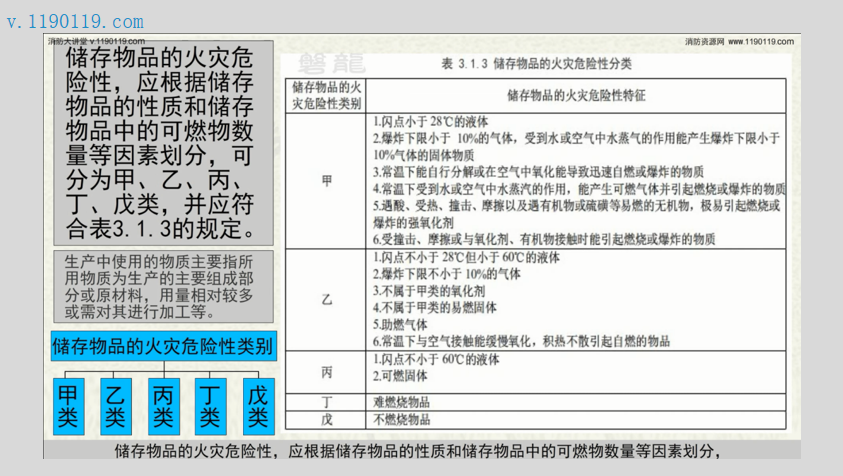Click the v.1190119.com link at top

[75, 22]
